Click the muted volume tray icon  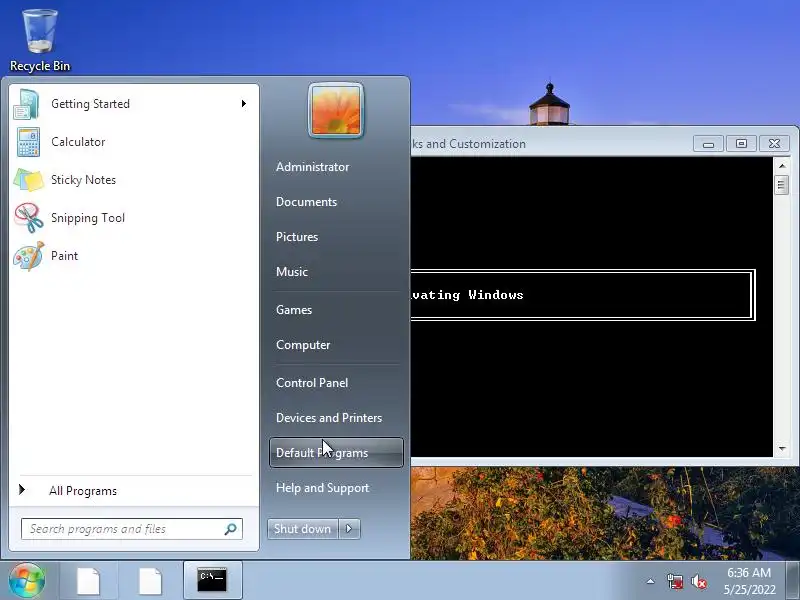[699, 581]
